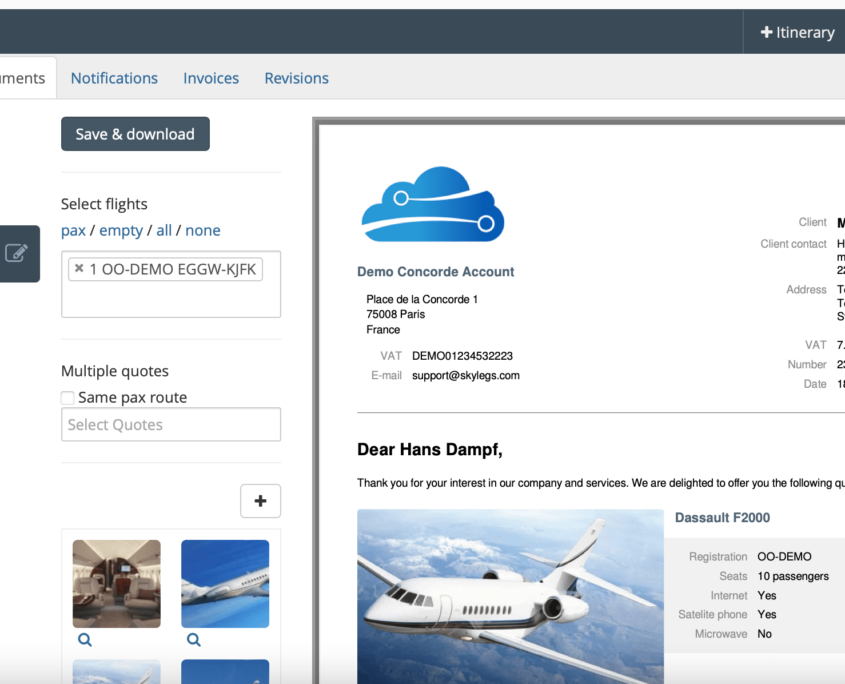Screen dimensions: 845x684
Task: Open the Revisions tab link
Action: click(296, 77)
